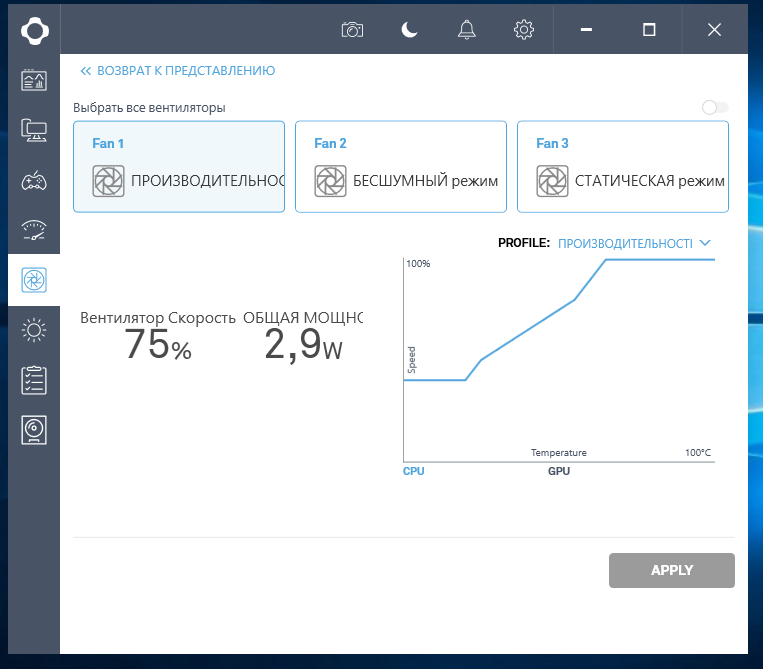This screenshot has width=763, height=669.
Task: Click the APPLY button
Action: [671, 570]
